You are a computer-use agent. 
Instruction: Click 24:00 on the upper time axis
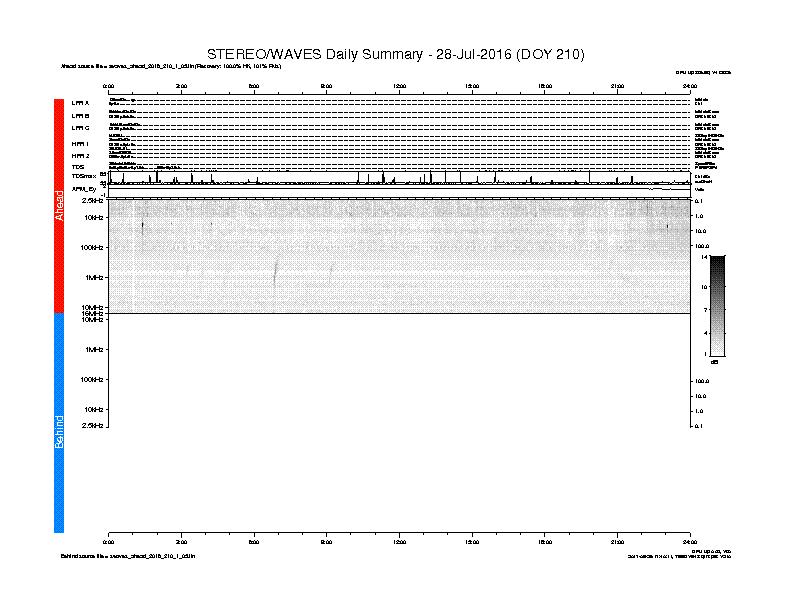pos(690,86)
